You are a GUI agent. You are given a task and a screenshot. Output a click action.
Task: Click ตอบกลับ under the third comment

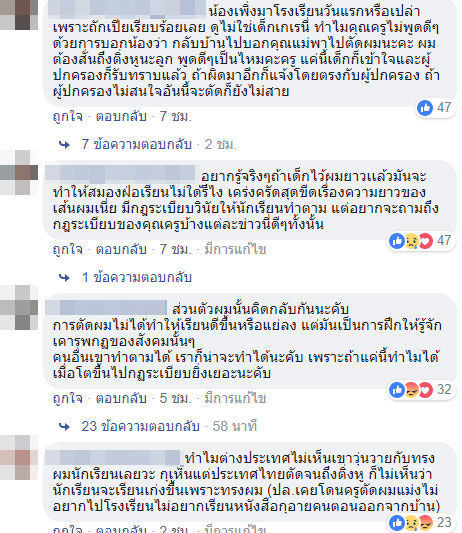coord(121,398)
